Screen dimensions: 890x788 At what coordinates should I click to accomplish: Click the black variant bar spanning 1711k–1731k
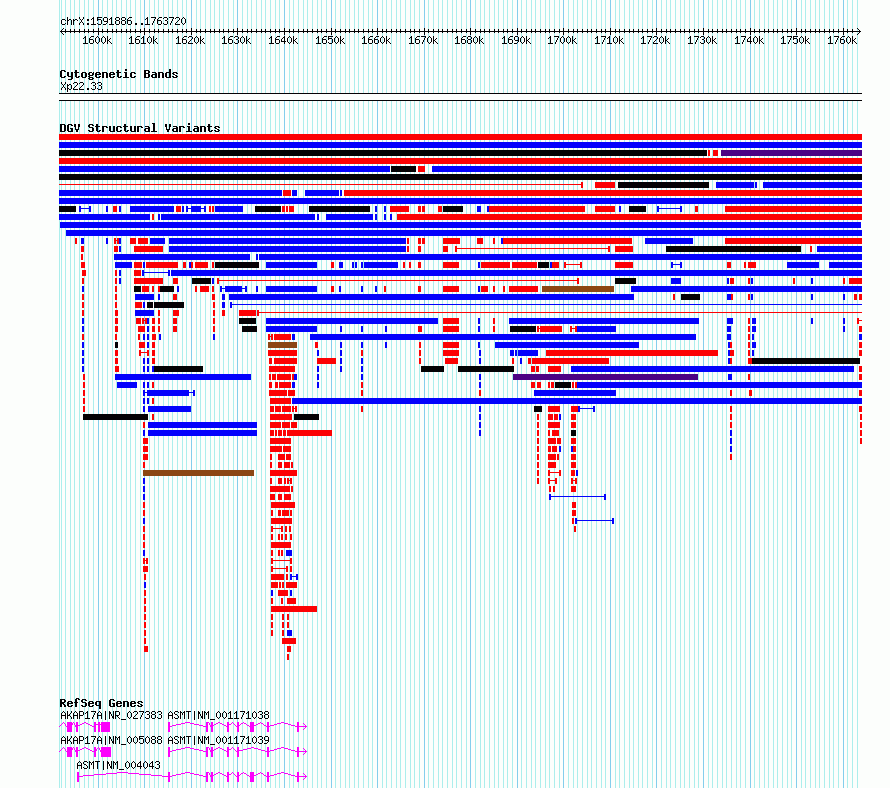tap(664, 185)
